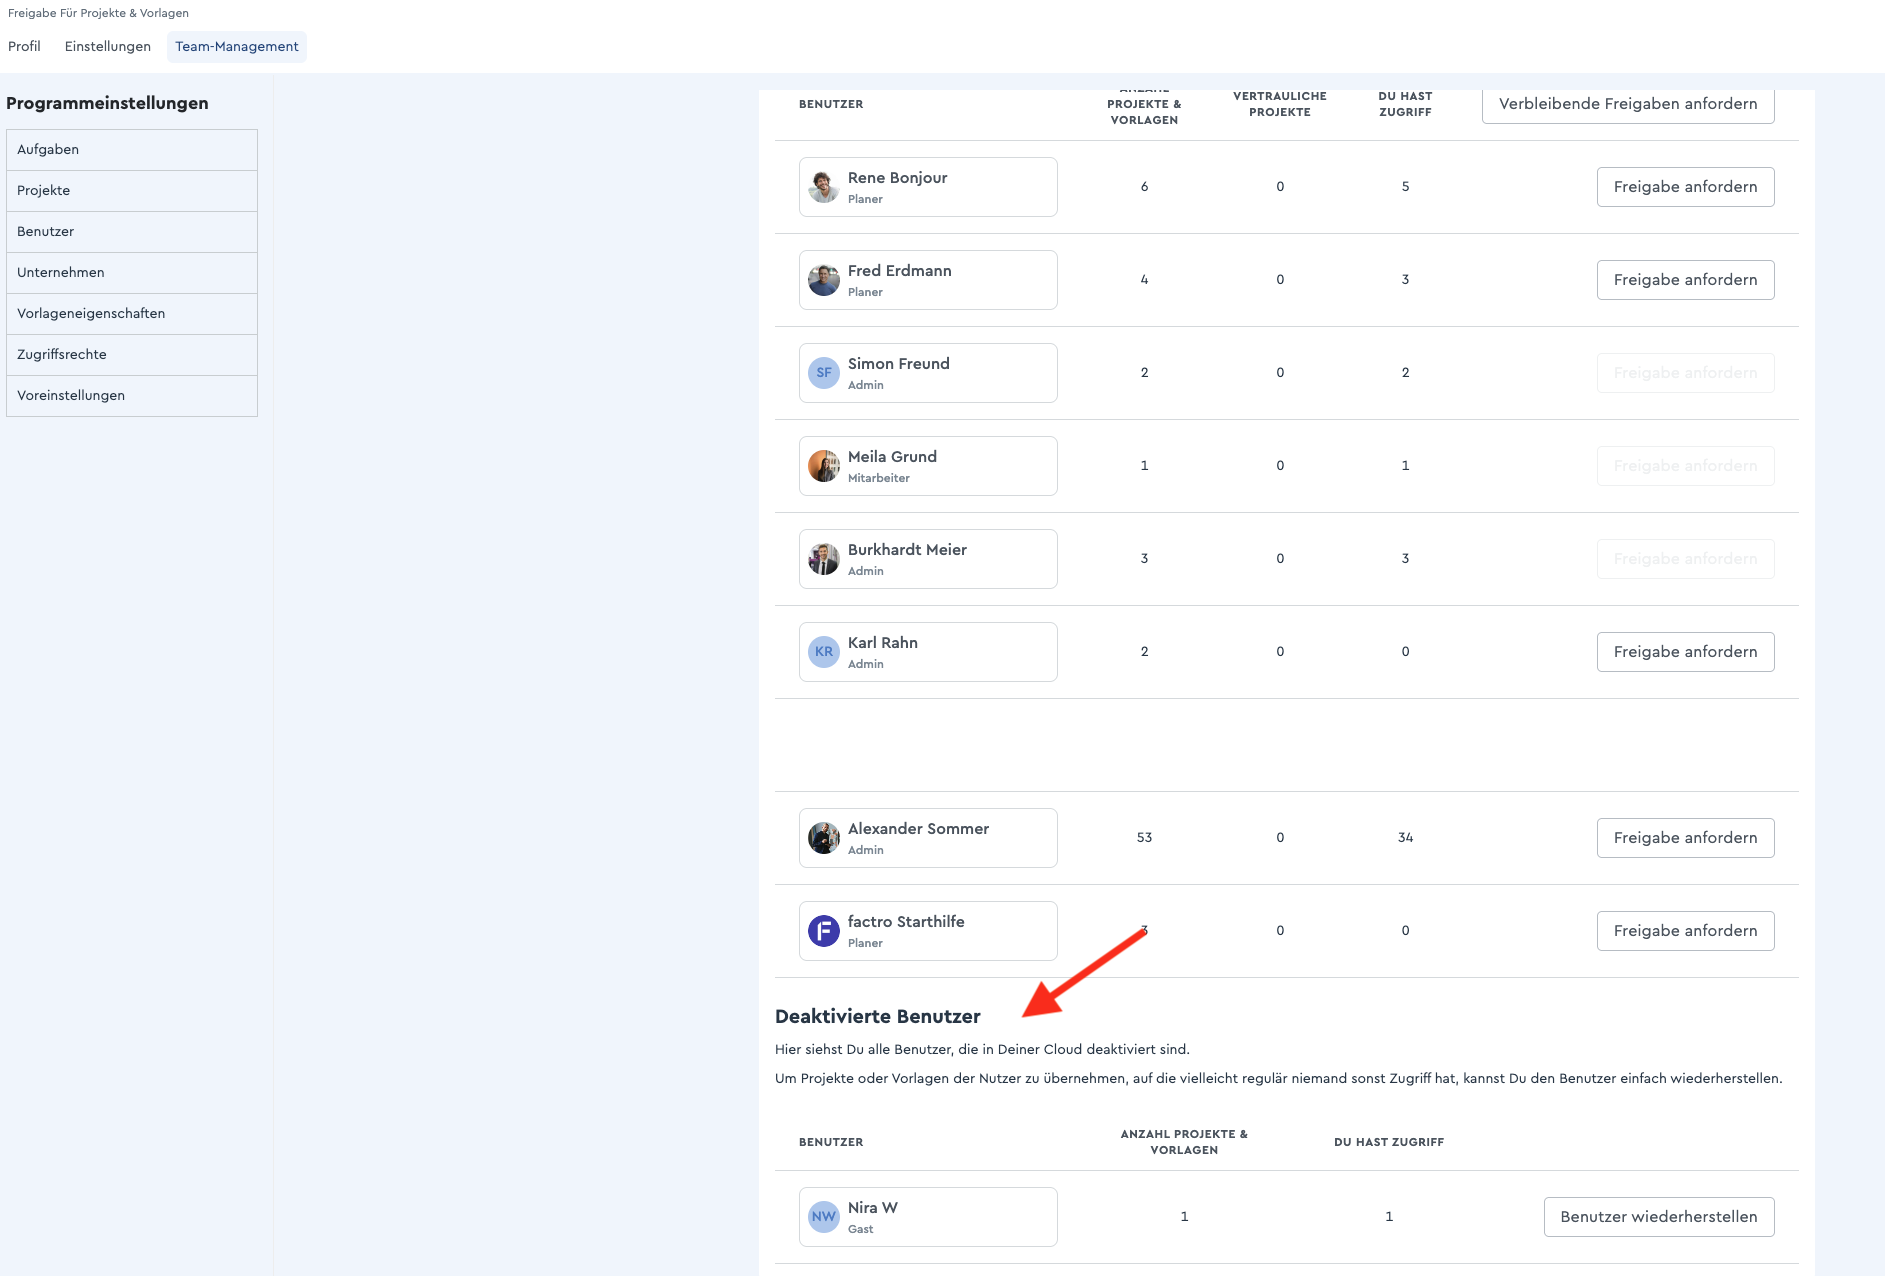Open Zugriffsrechte settings entry
1885x1276 pixels.
point(132,355)
